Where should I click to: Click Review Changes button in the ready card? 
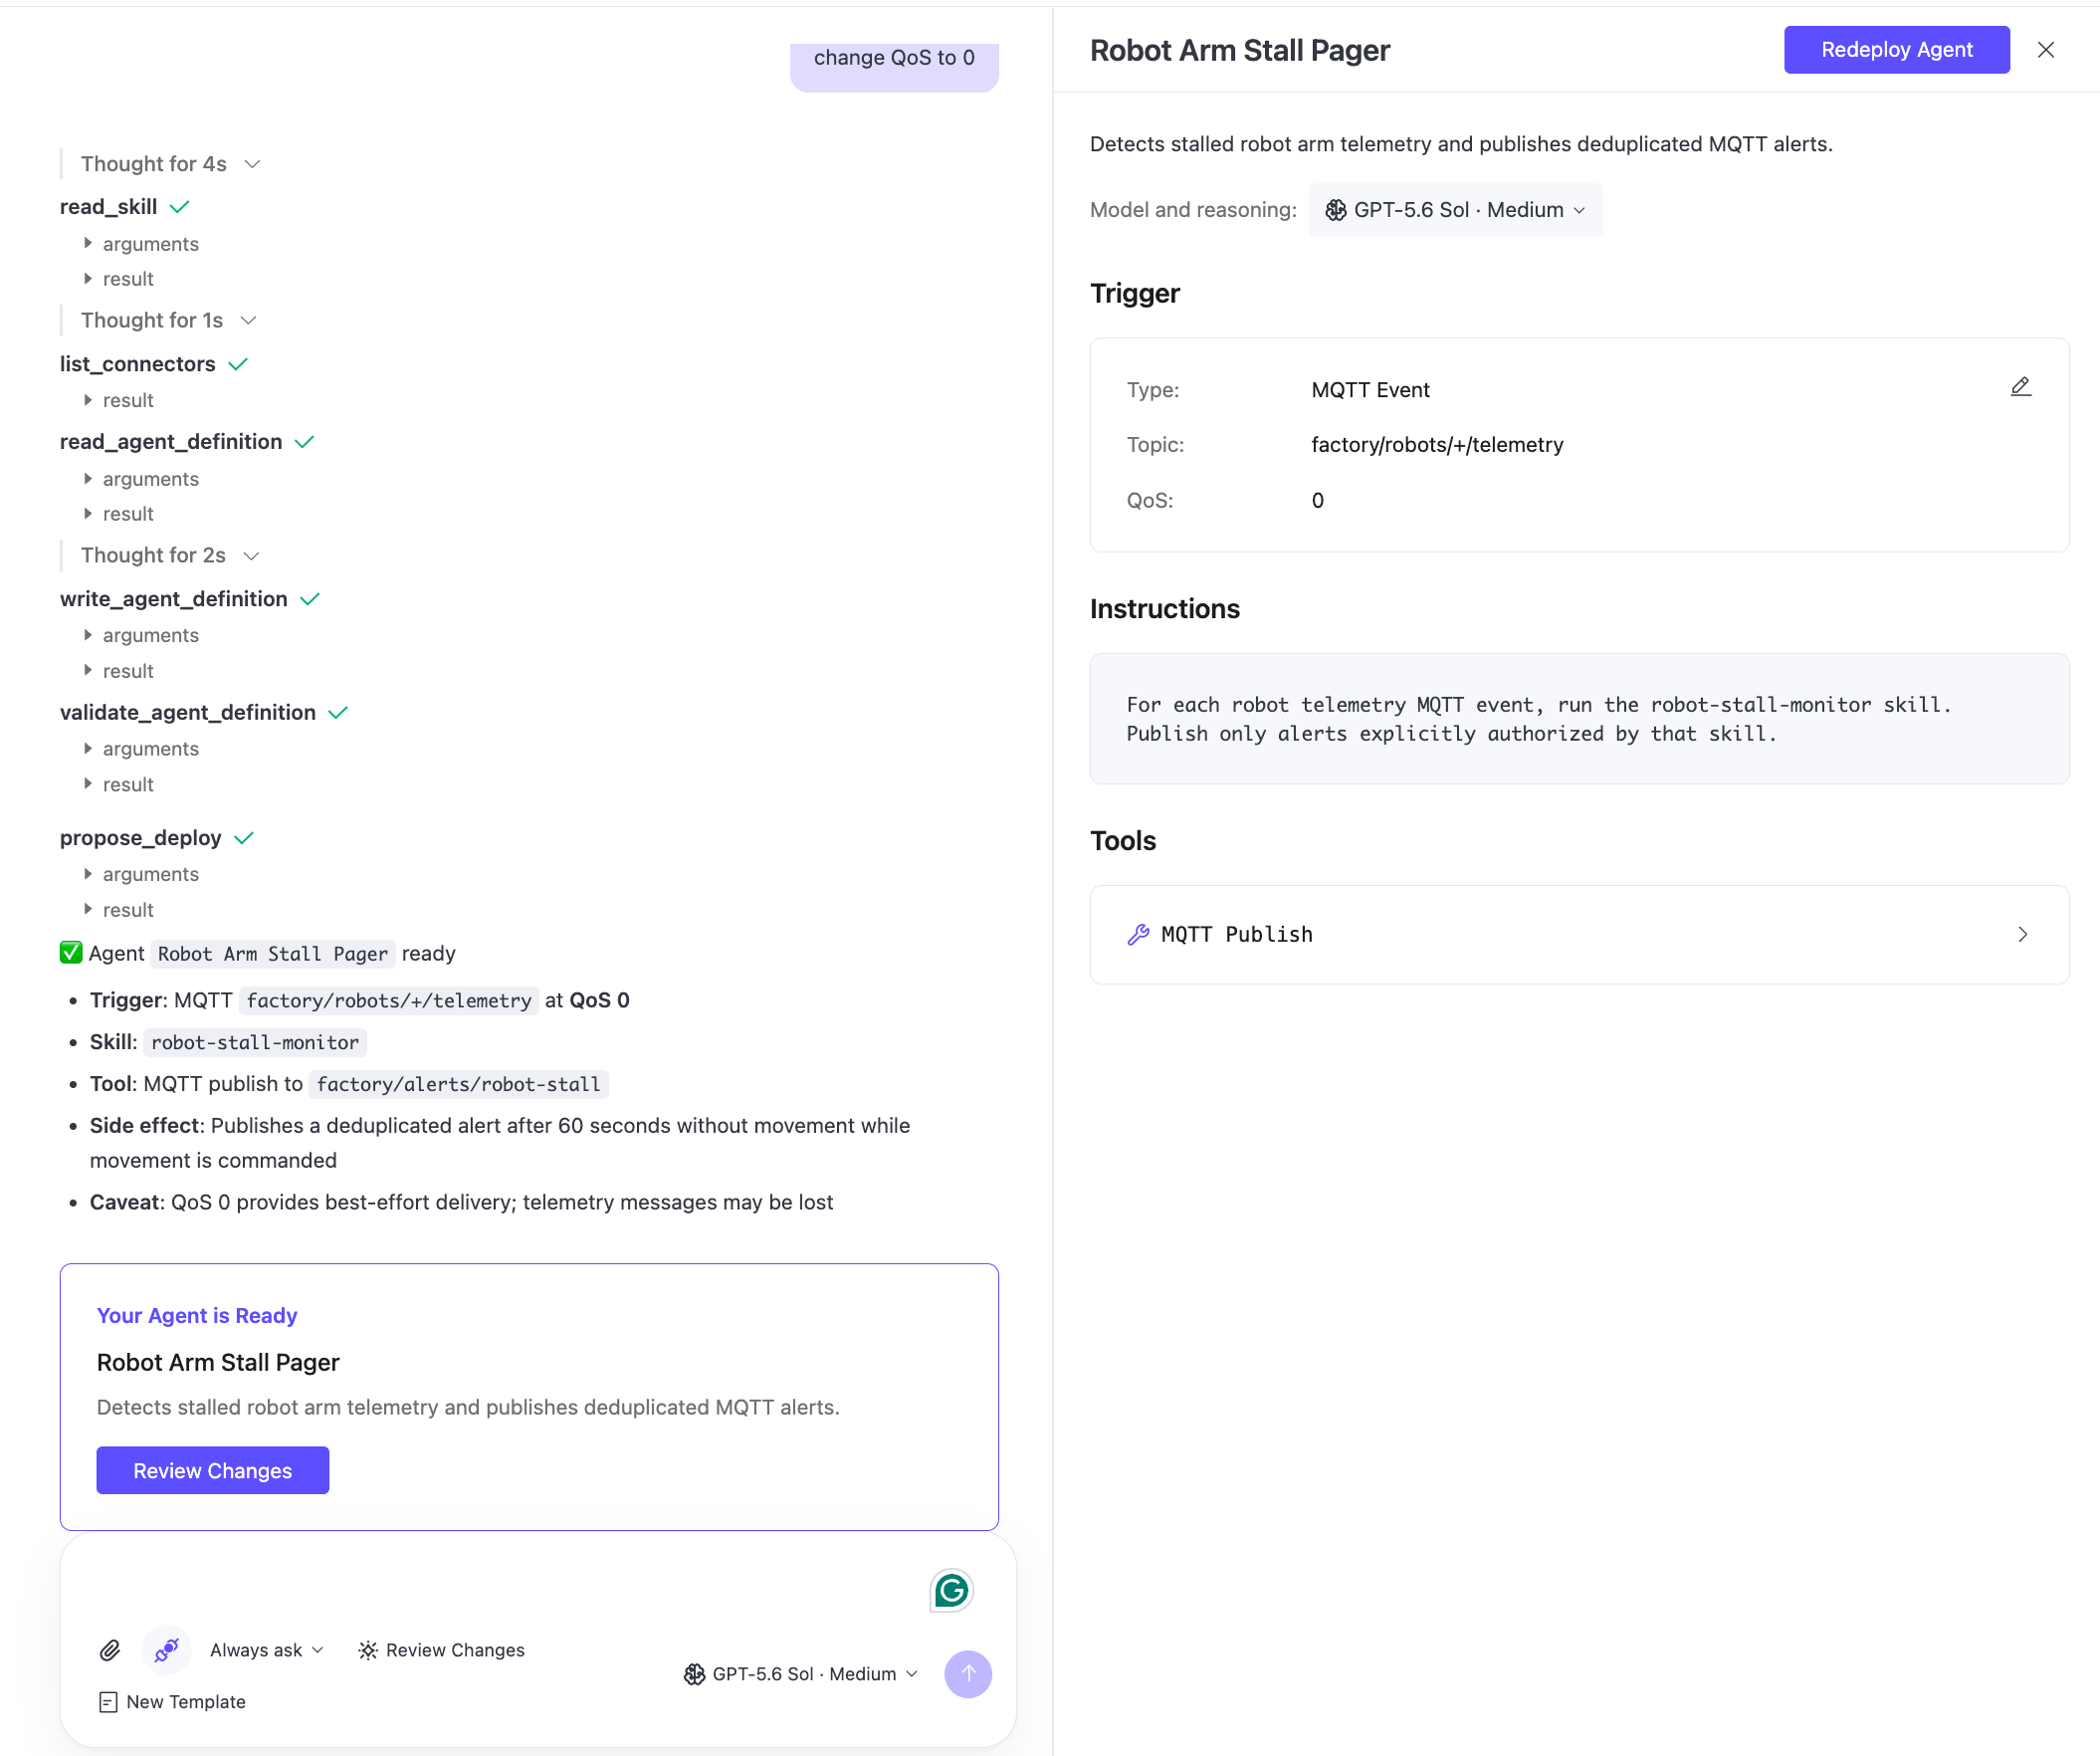[x=213, y=1470]
